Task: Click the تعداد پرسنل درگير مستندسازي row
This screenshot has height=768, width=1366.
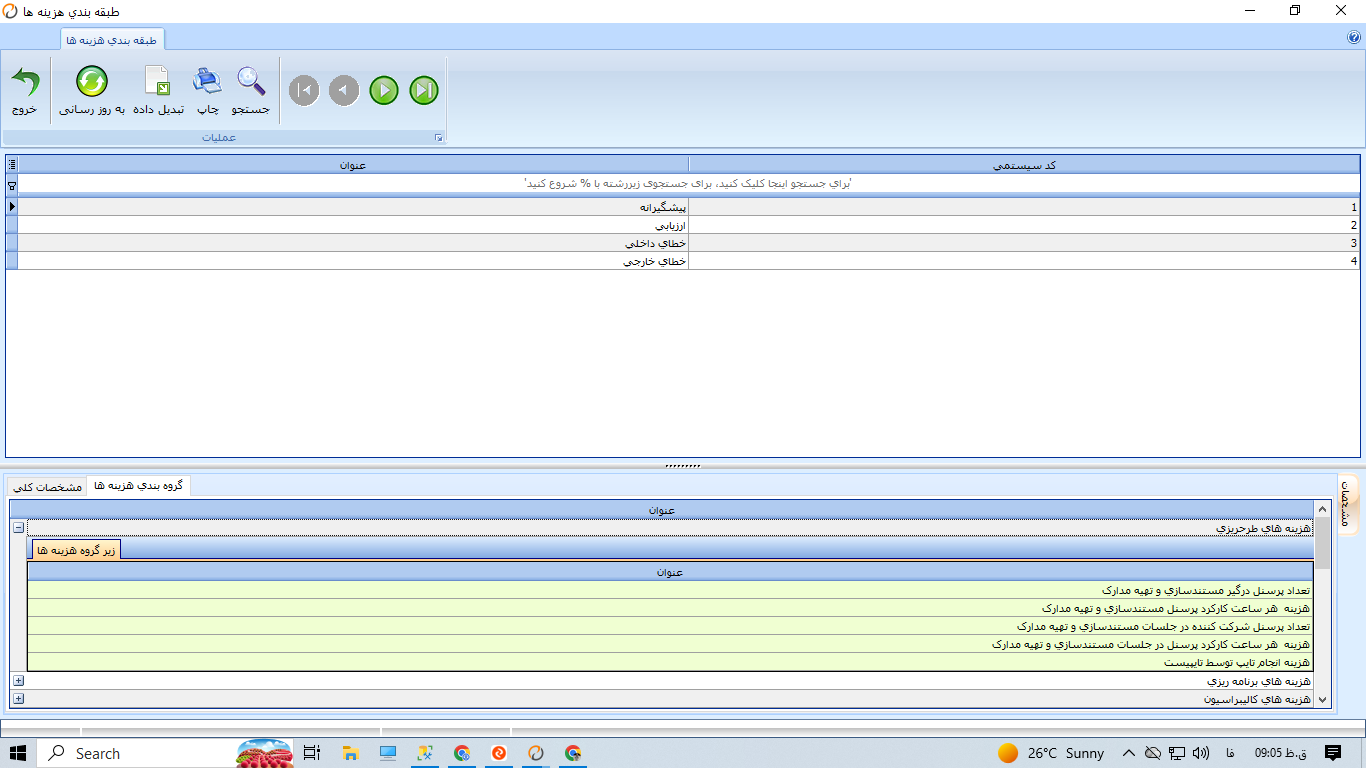Action: [x=670, y=590]
